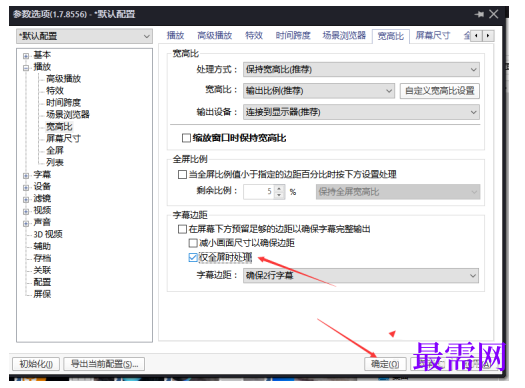Image resolution: width=525 pixels, height=388 pixels.
Task: Switch to the 播放 tab
Action: click(175, 35)
